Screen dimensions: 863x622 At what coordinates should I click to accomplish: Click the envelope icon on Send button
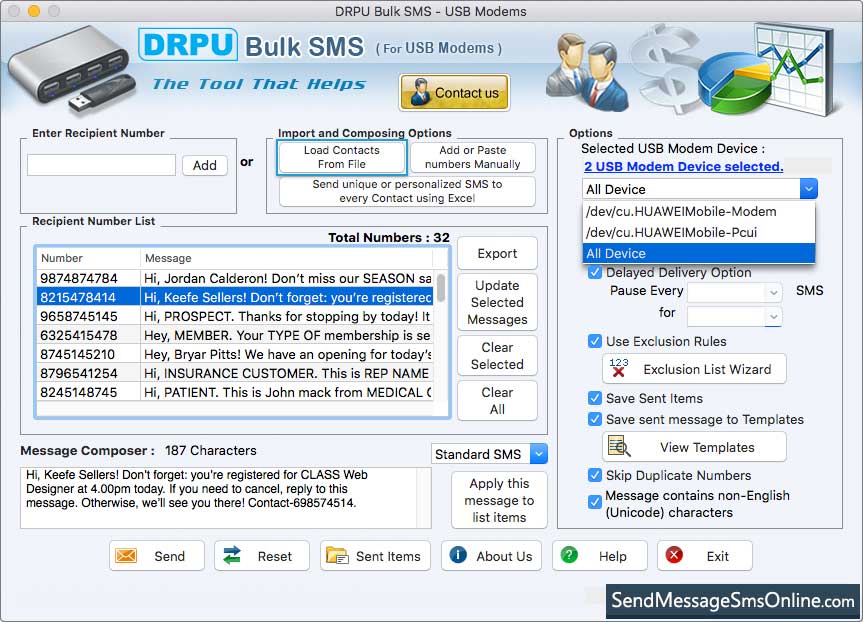pos(126,556)
